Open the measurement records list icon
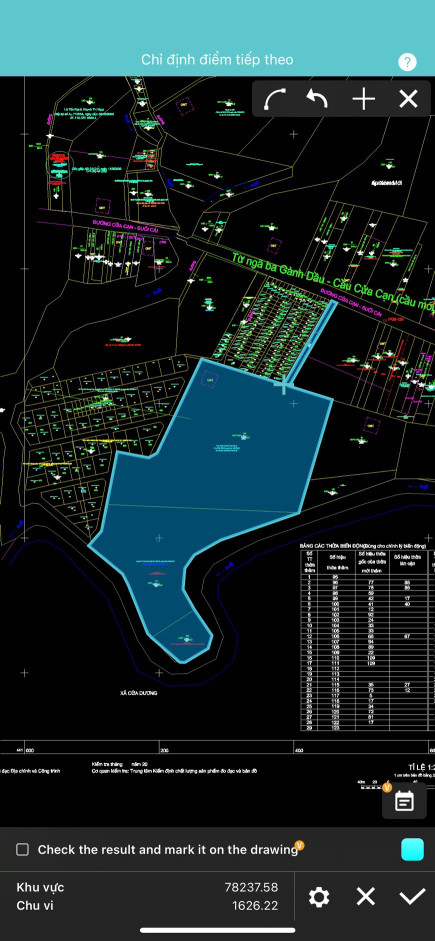Viewport: 435px width, 941px height. [x=404, y=801]
